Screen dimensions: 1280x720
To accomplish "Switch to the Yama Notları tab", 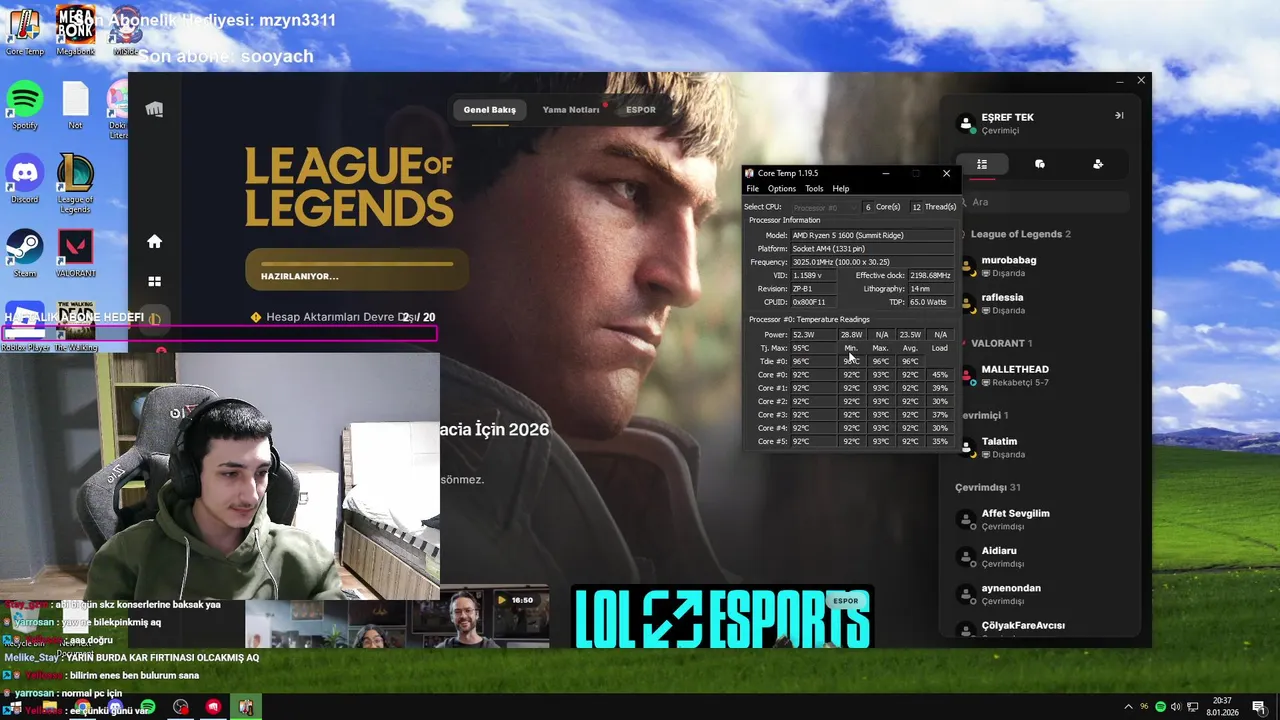I will [x=571, y=110].
